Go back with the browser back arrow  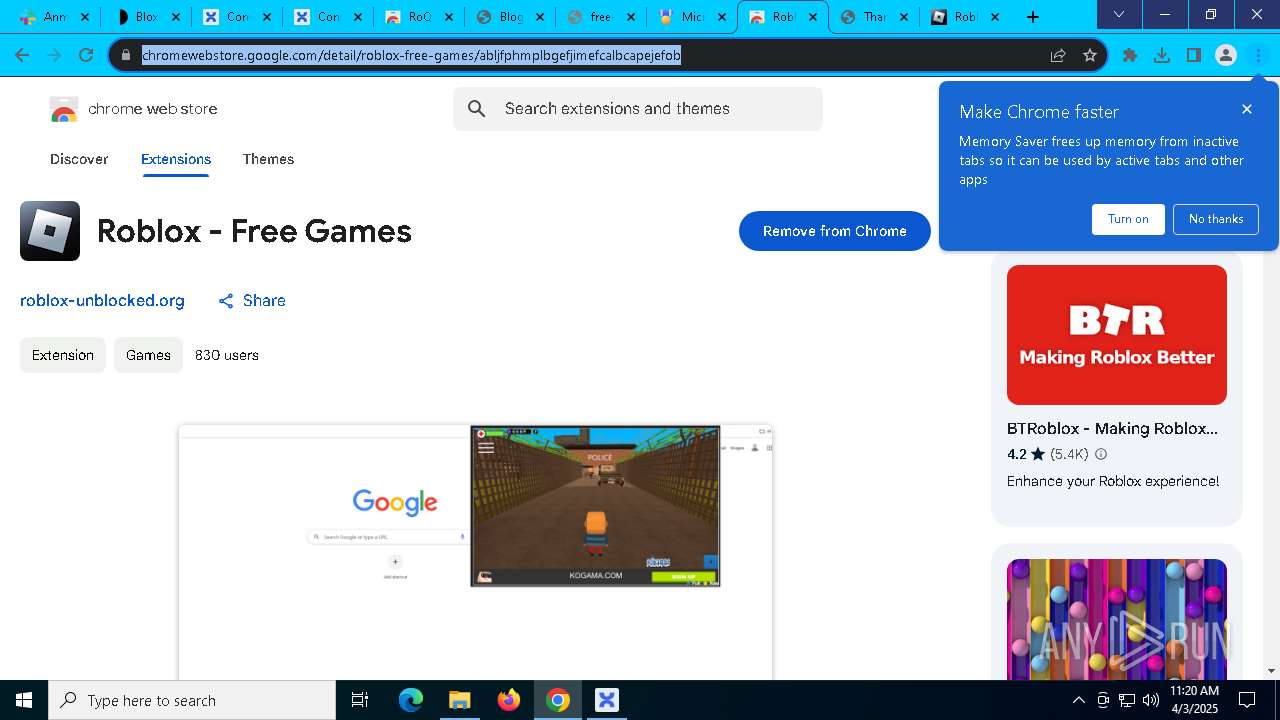[x=22, y=55]
